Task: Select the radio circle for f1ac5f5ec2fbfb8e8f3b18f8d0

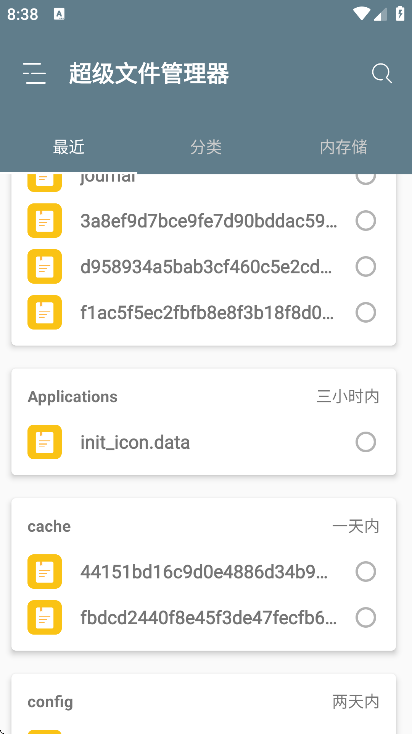Action: click(366, 312)
